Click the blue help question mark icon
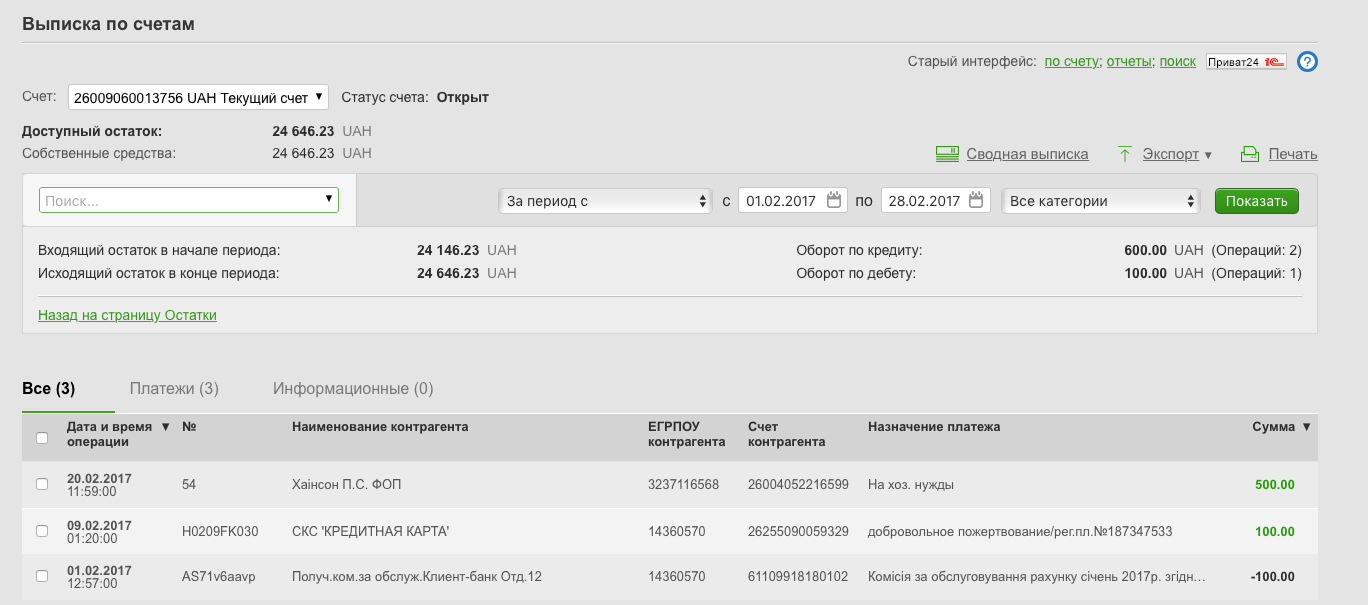 click(x=1307, y=62)
